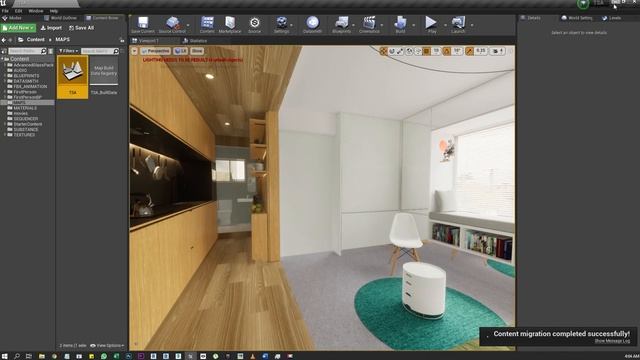Image resolution: width=640 pixels, height=360 pixels.
Task: Click the Play toolbar icon
Action: [431, 24]
